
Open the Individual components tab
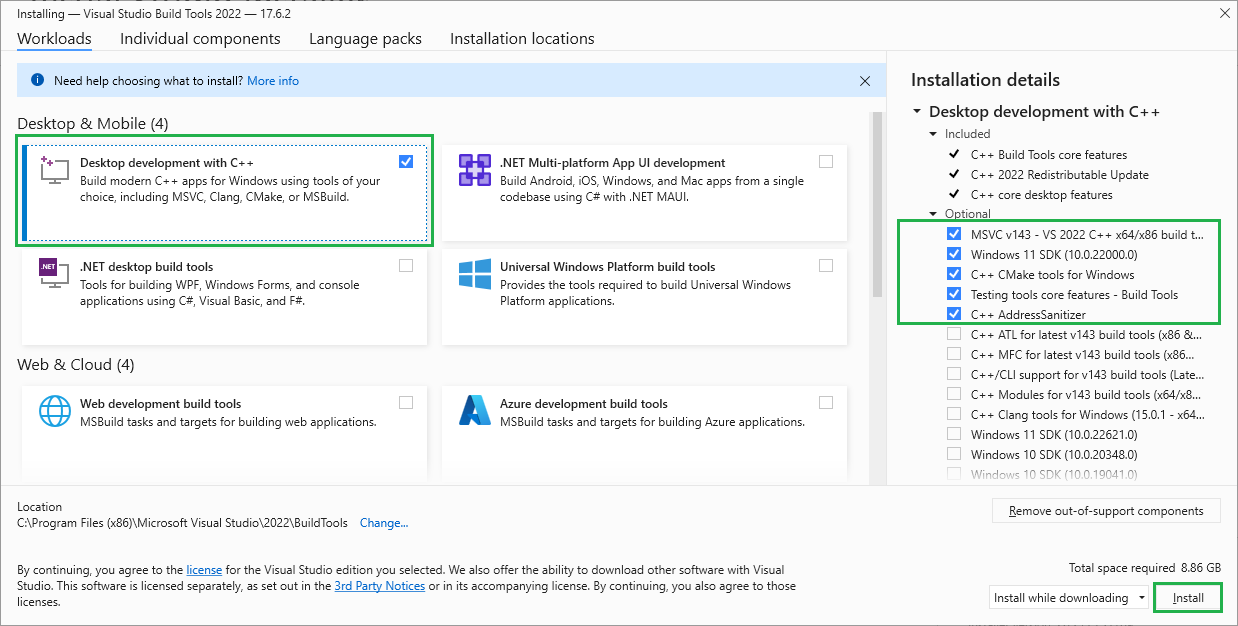coord(200,39)
